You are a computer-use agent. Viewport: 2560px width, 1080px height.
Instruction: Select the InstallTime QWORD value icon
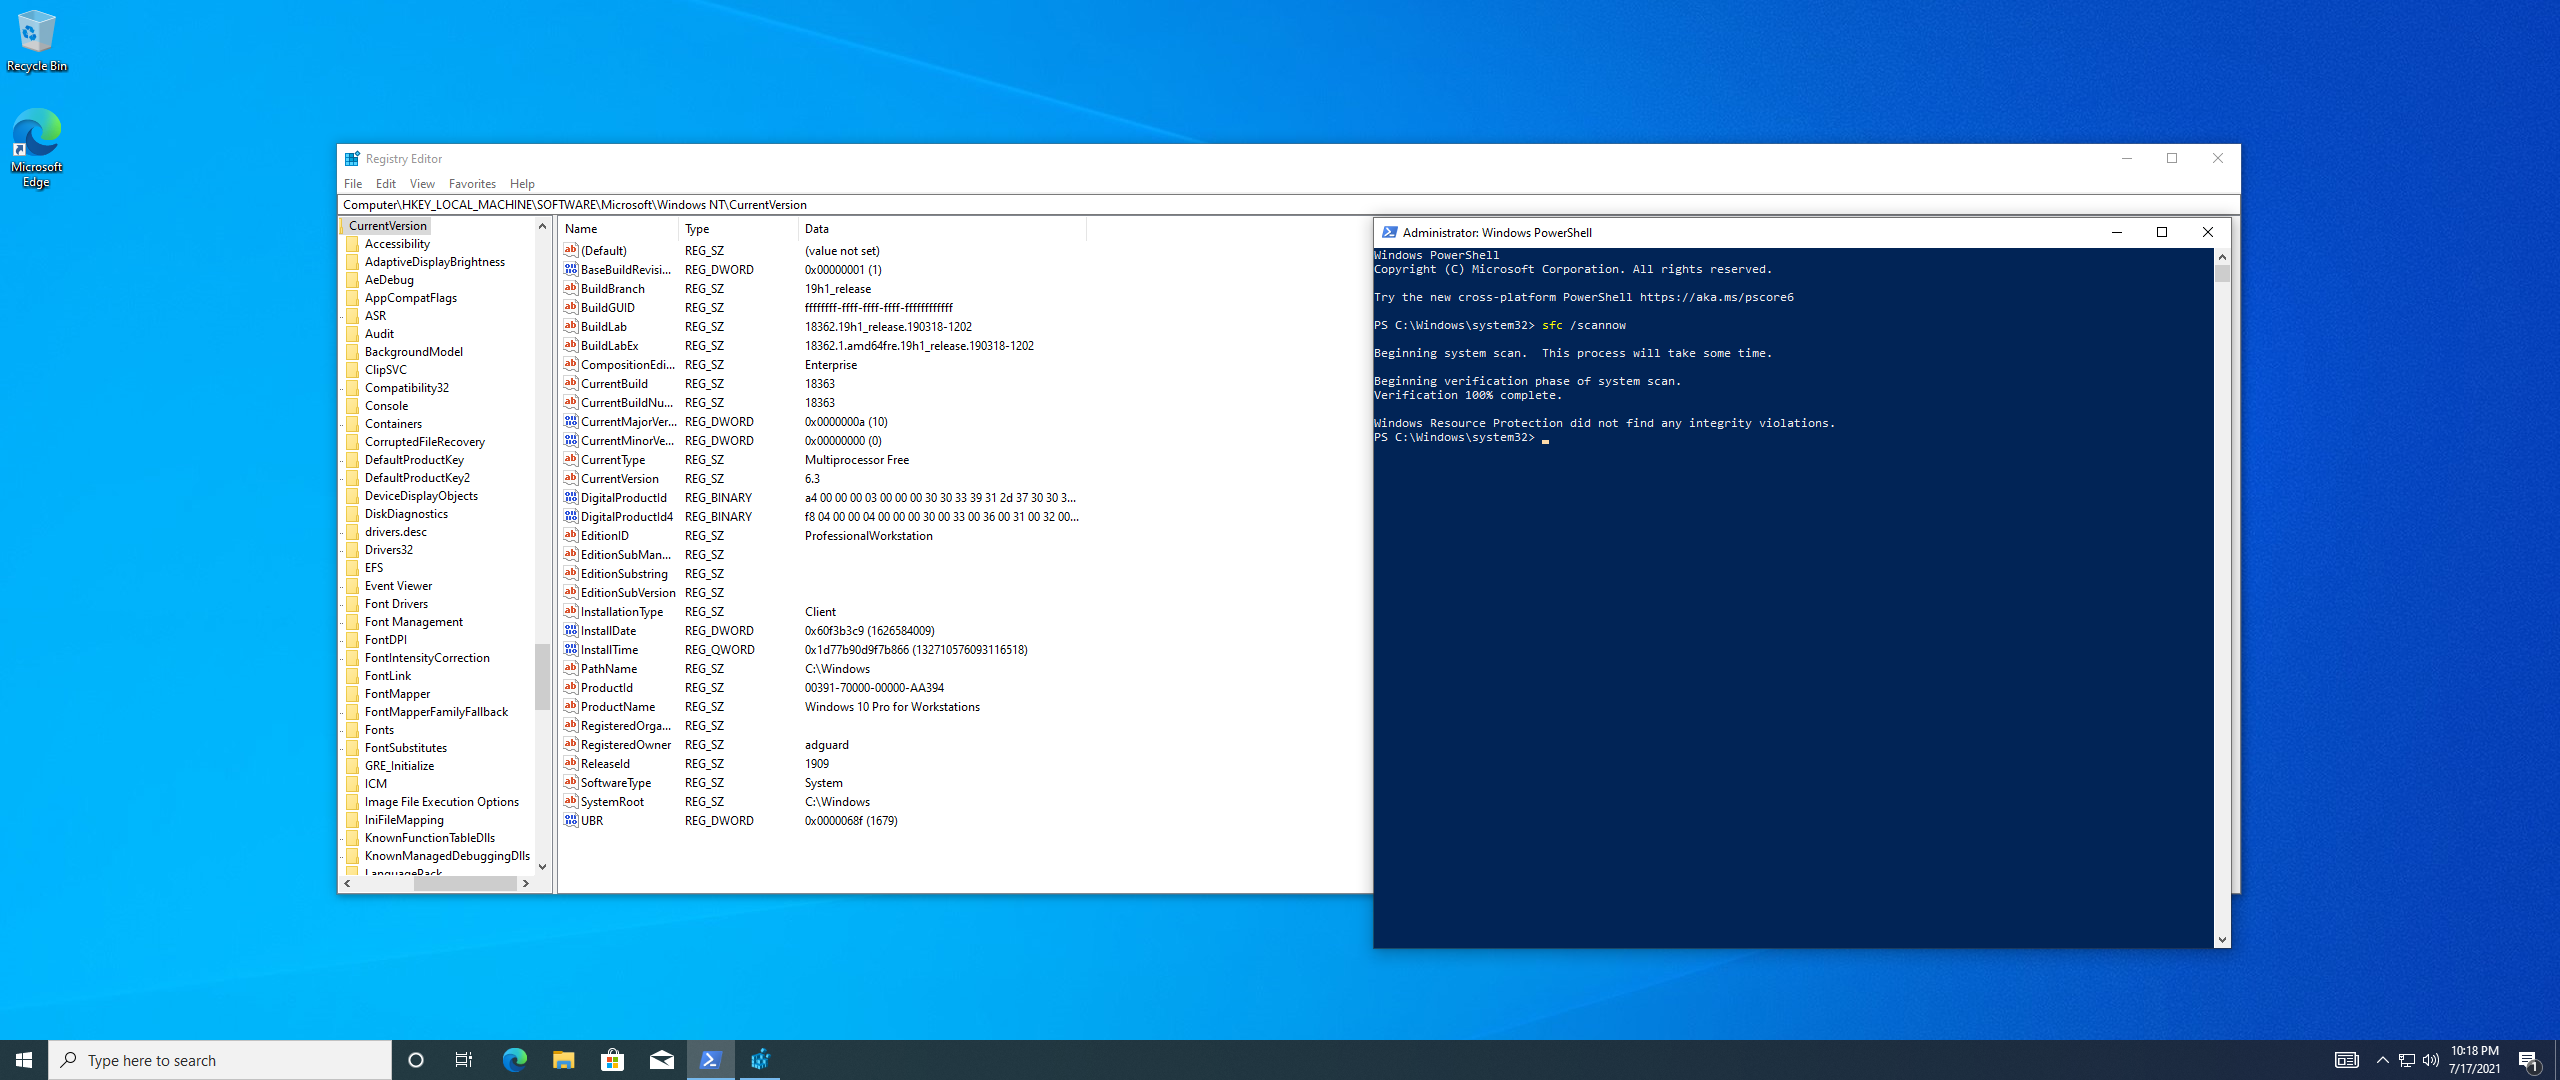coord(571,649)
